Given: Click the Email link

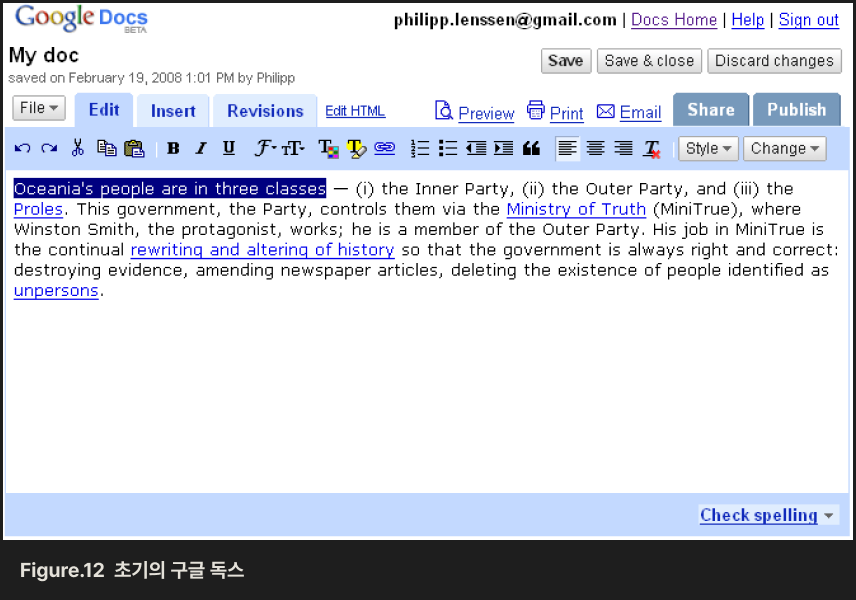Looking at the screenshot, I should point(640,112).
